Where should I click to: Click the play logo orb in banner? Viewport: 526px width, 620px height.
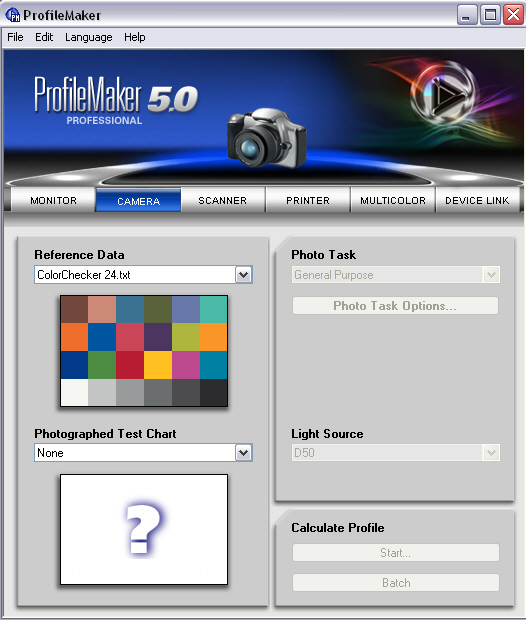point(443,94)
